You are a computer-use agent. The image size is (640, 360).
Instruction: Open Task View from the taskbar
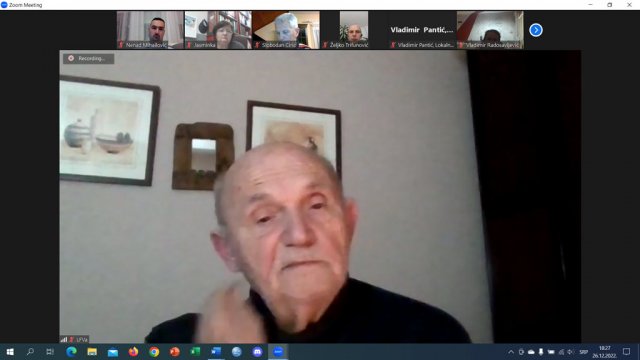click(x=50, y=351)
